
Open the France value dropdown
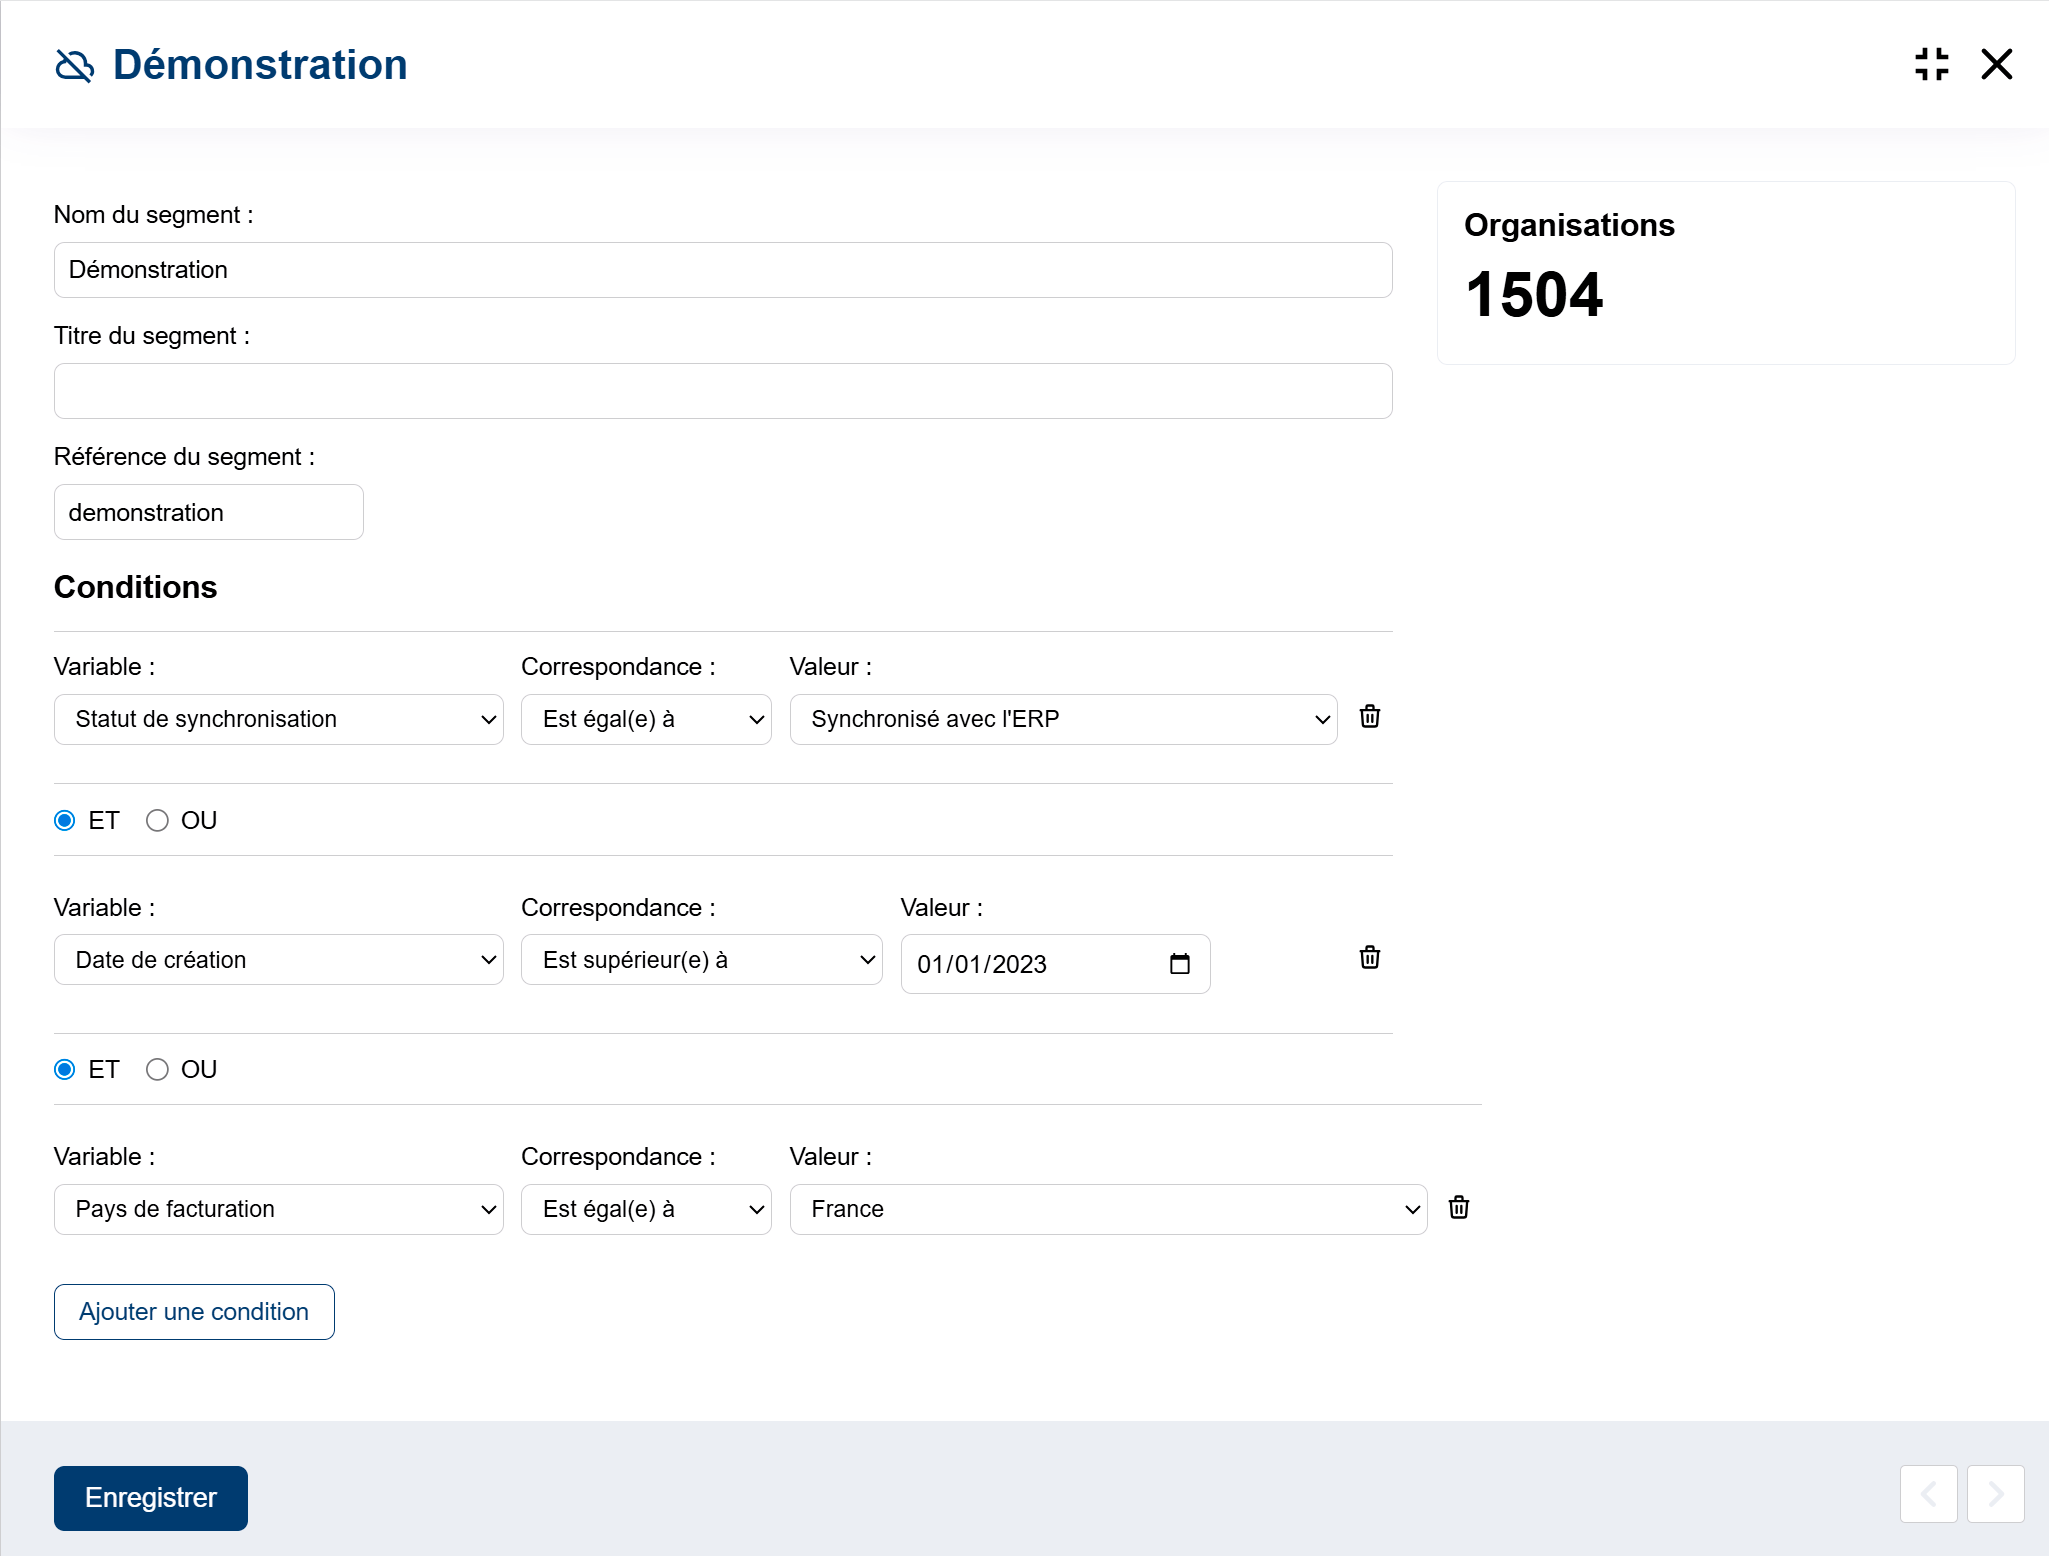pyautogui.click(x=1108, y=1209)
